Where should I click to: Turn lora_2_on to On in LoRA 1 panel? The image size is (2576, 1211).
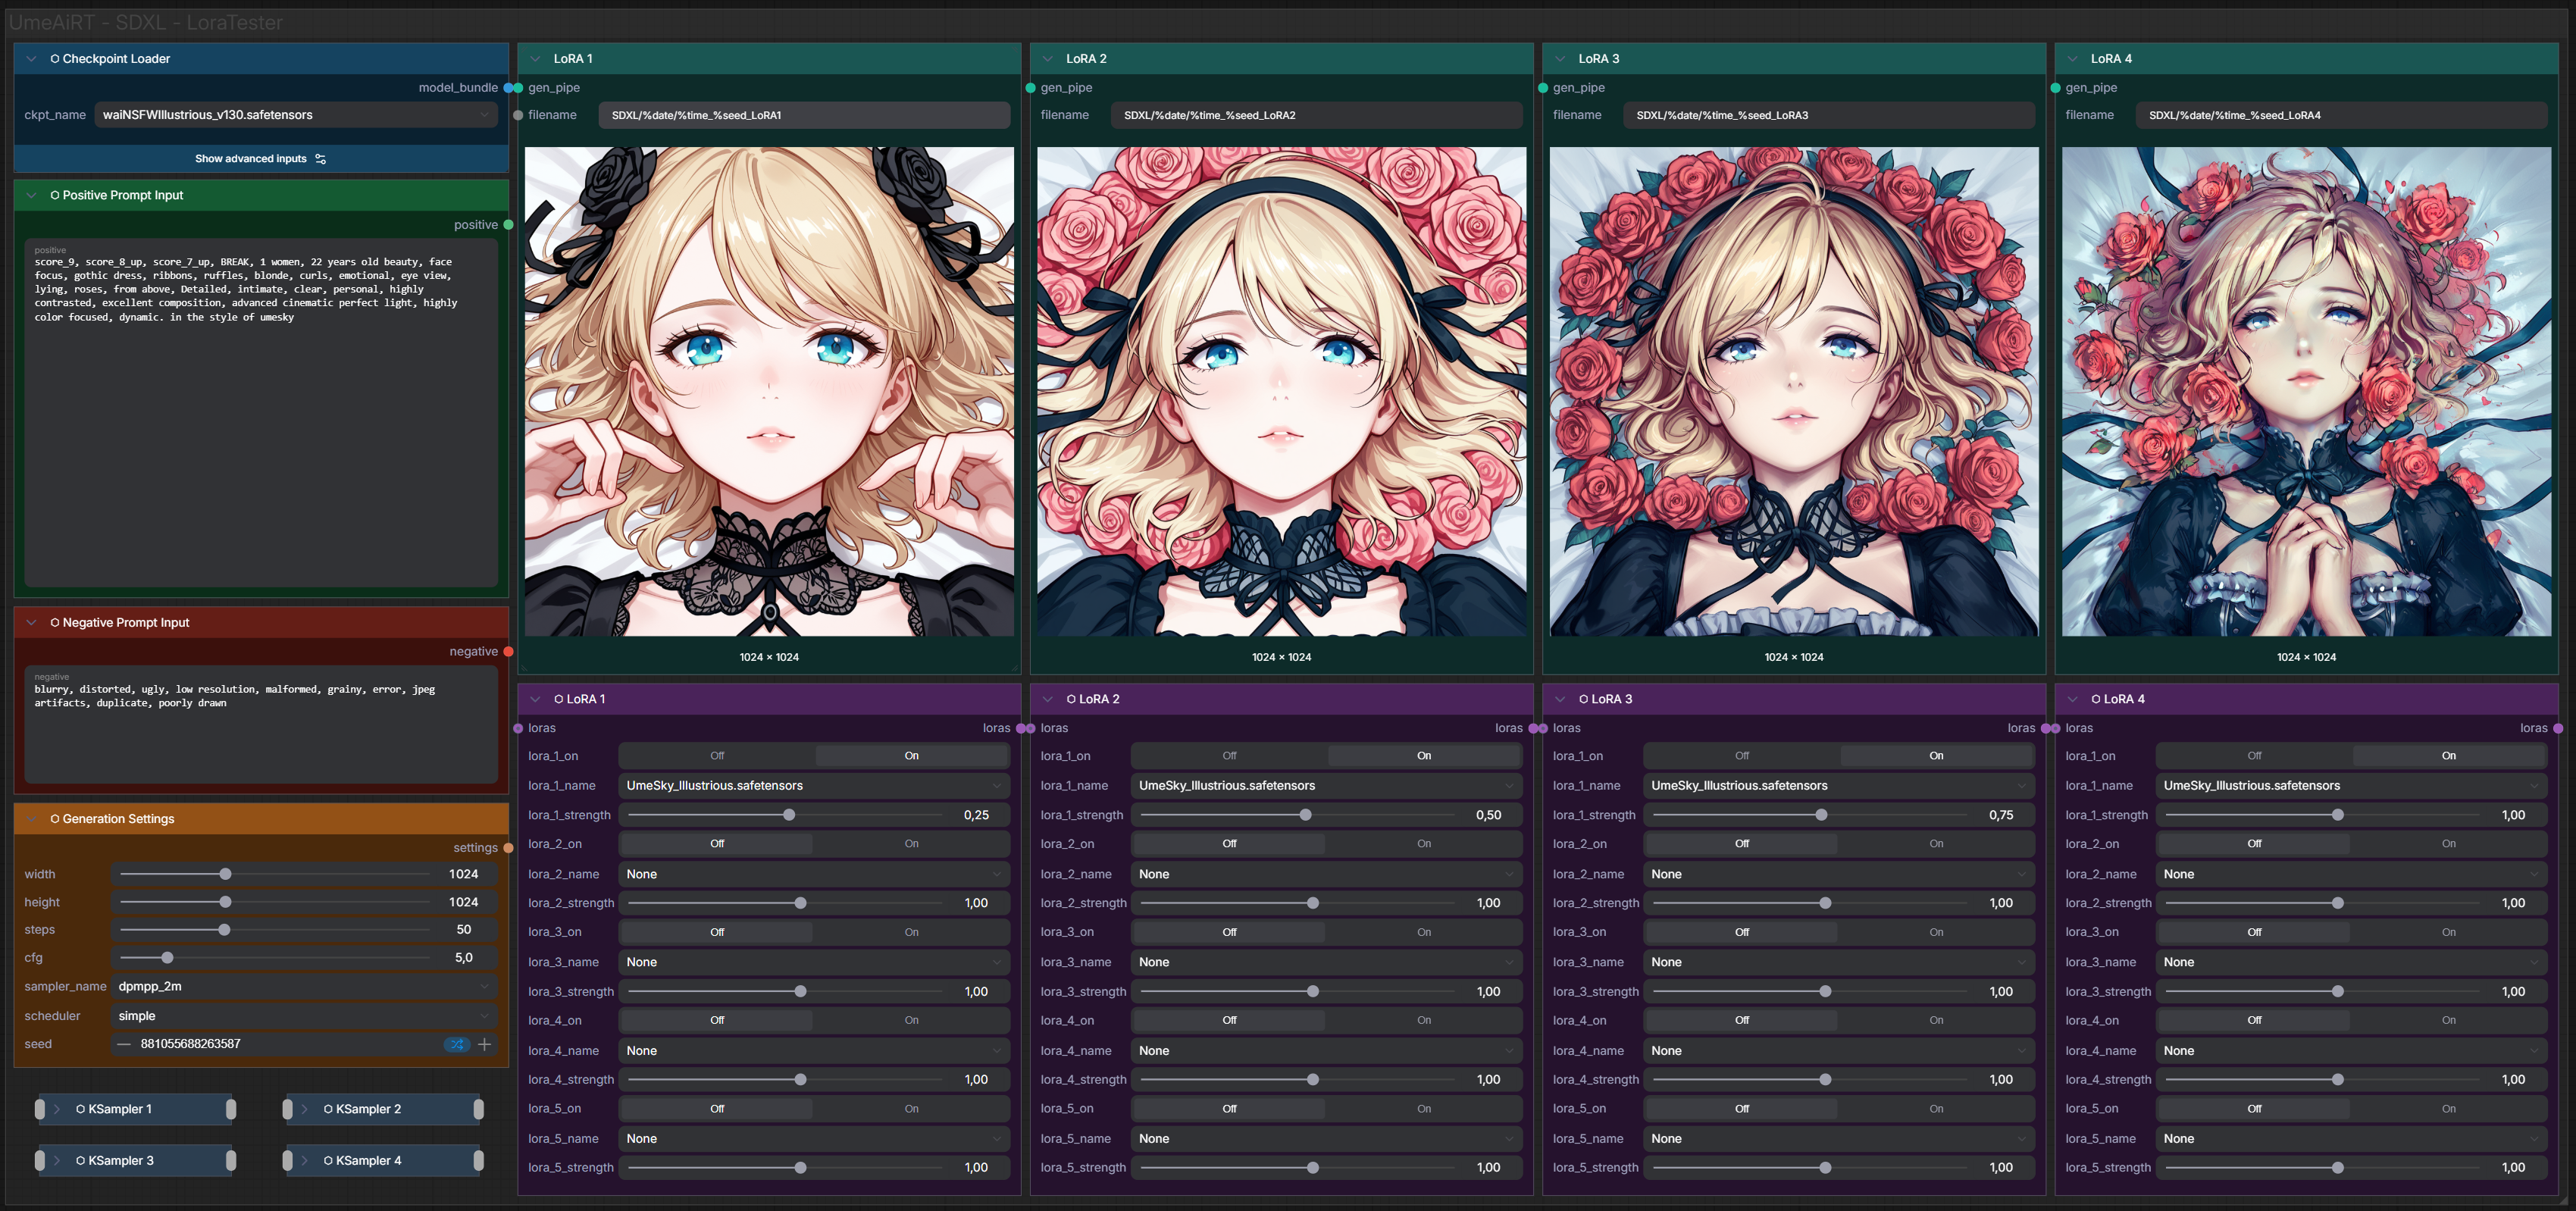point(911,844)
